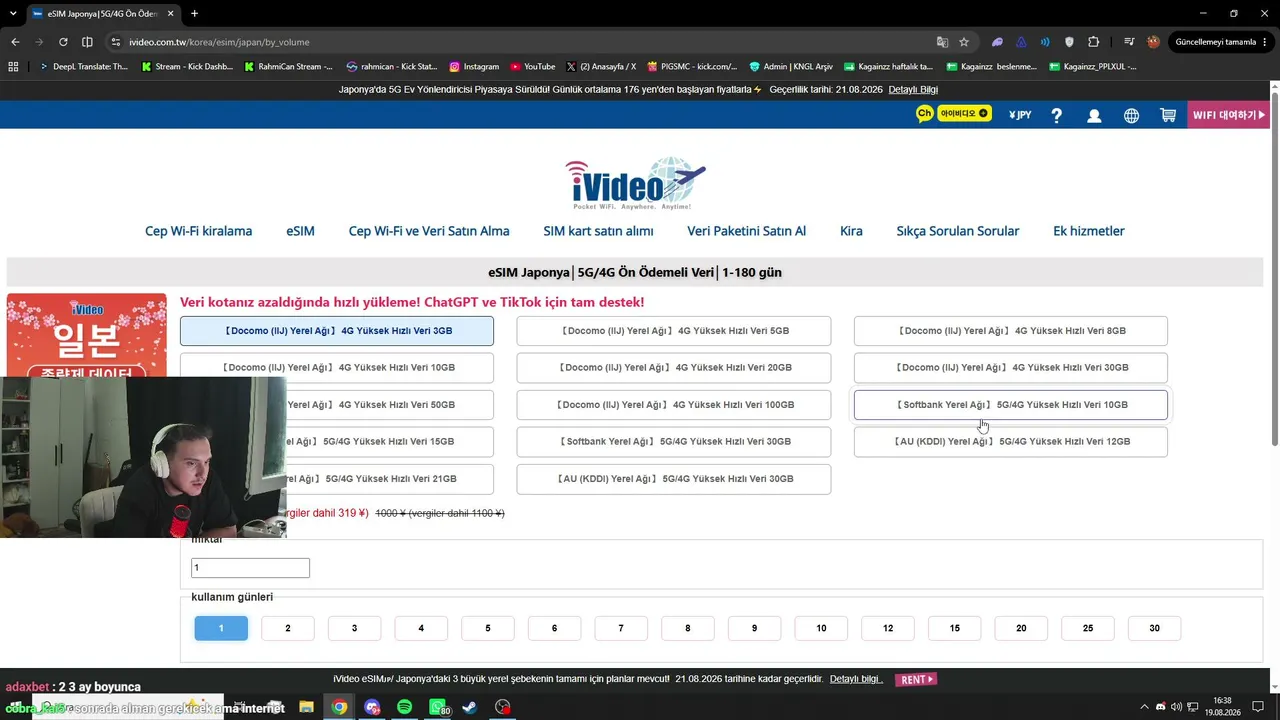Viewport: 1280px width, 720px height.
Task: Open the eSIM menu item
Action: (x=300, y=231)
